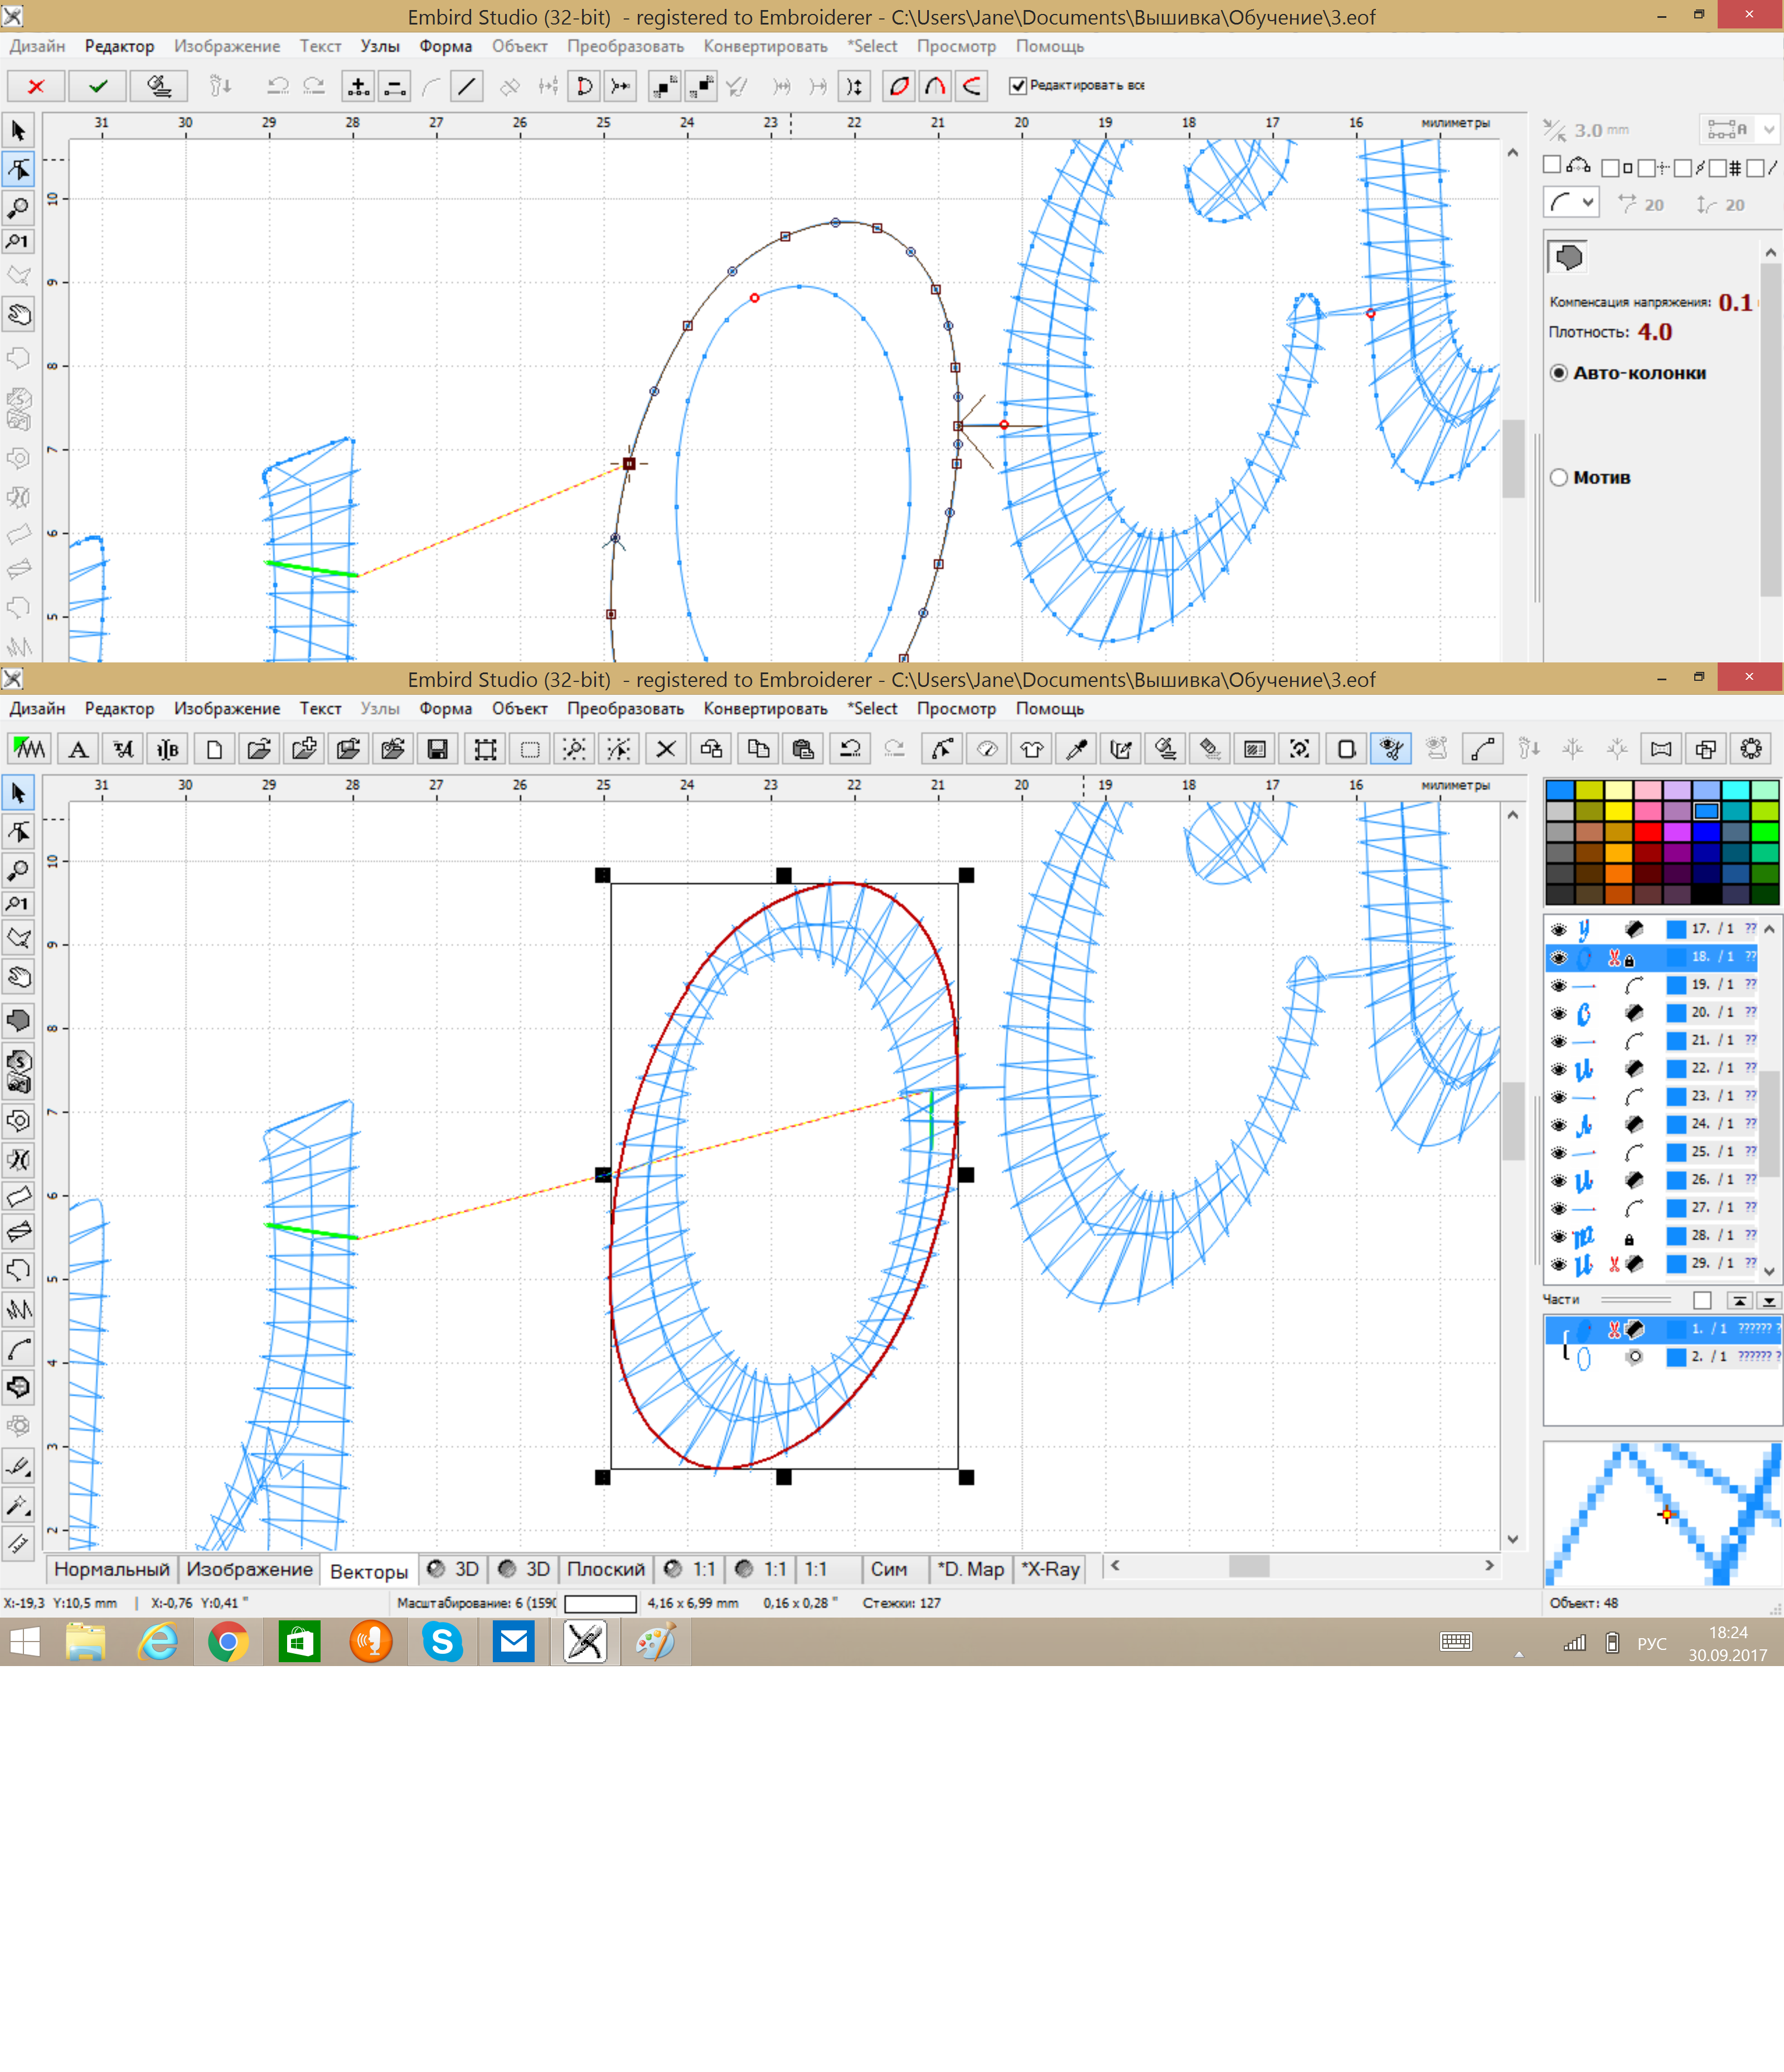Click the Undo arrow in lower toolbar
Screen dimensions: 1784x2072
pyautogui.click(x=850, y=749)
